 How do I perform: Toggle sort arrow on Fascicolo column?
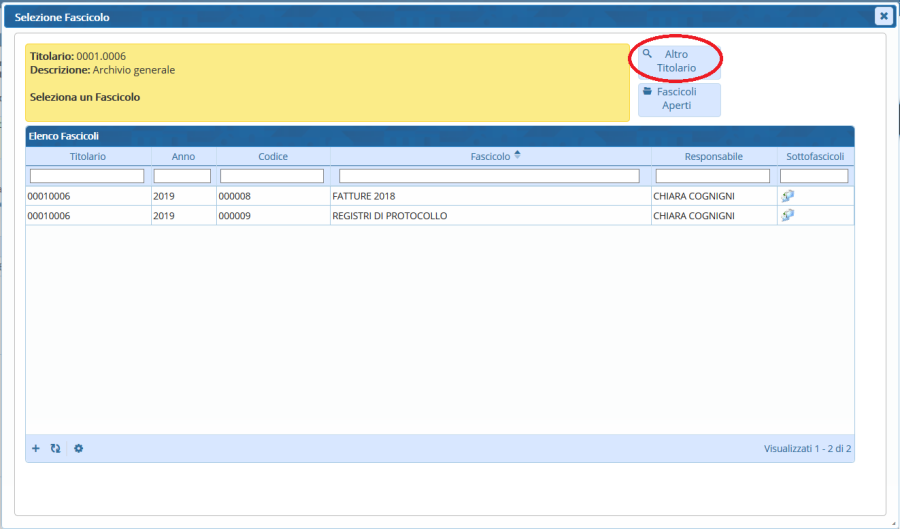click(x=517, y=155)
